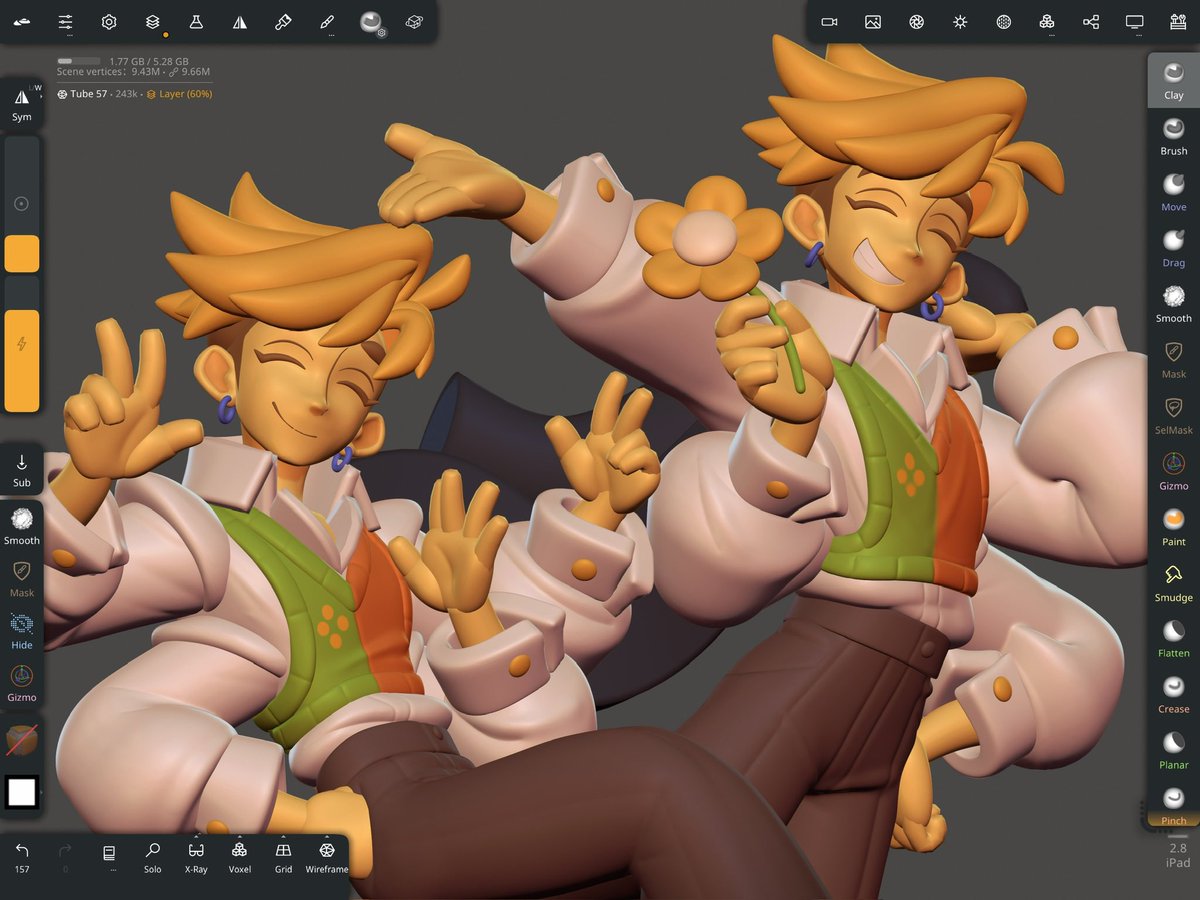Screen dimensions: 1200x900
Task: Open the toolbox icon menu at top right
Action: [x=1177, y=21]
